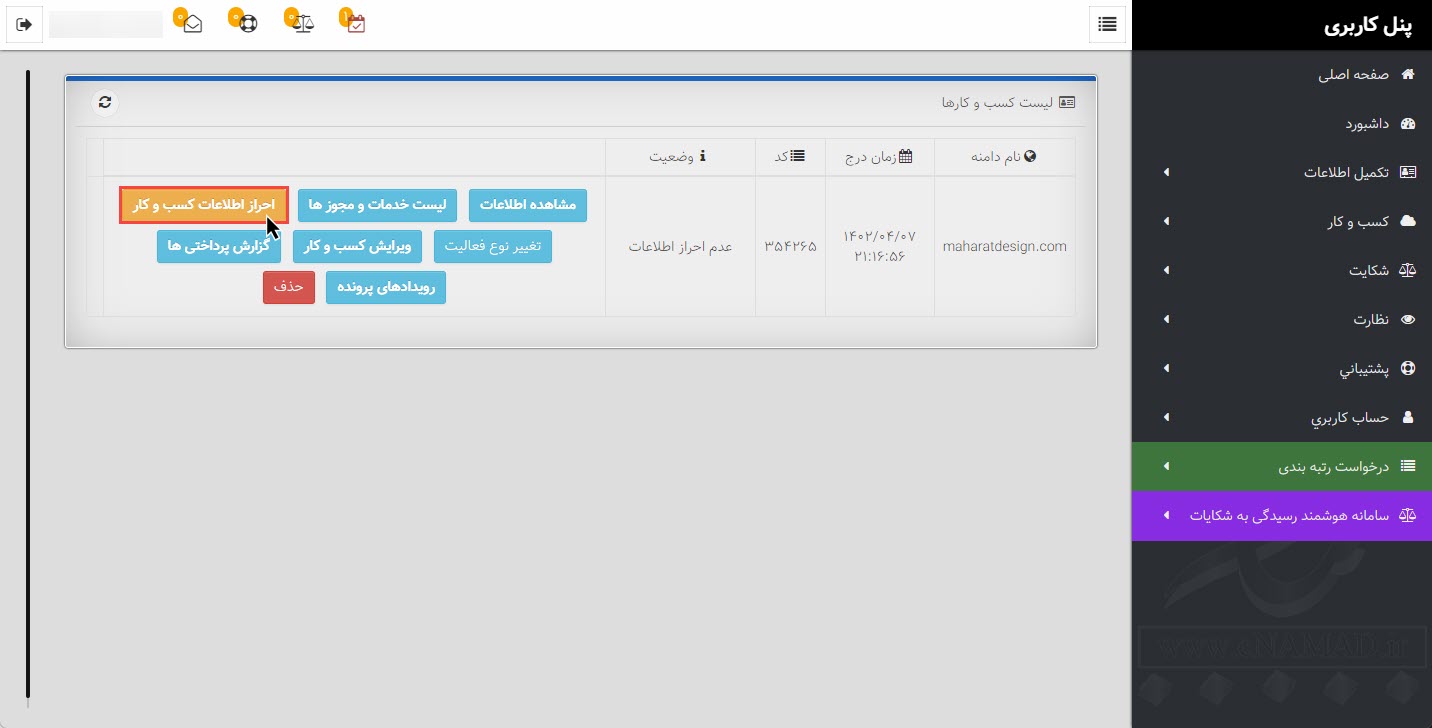Image resolution: width=1432 pixels, height=728 pixels.
Task: Click the orange احراز اطلاعات کسب و کار button
Action: pos(204,205)
